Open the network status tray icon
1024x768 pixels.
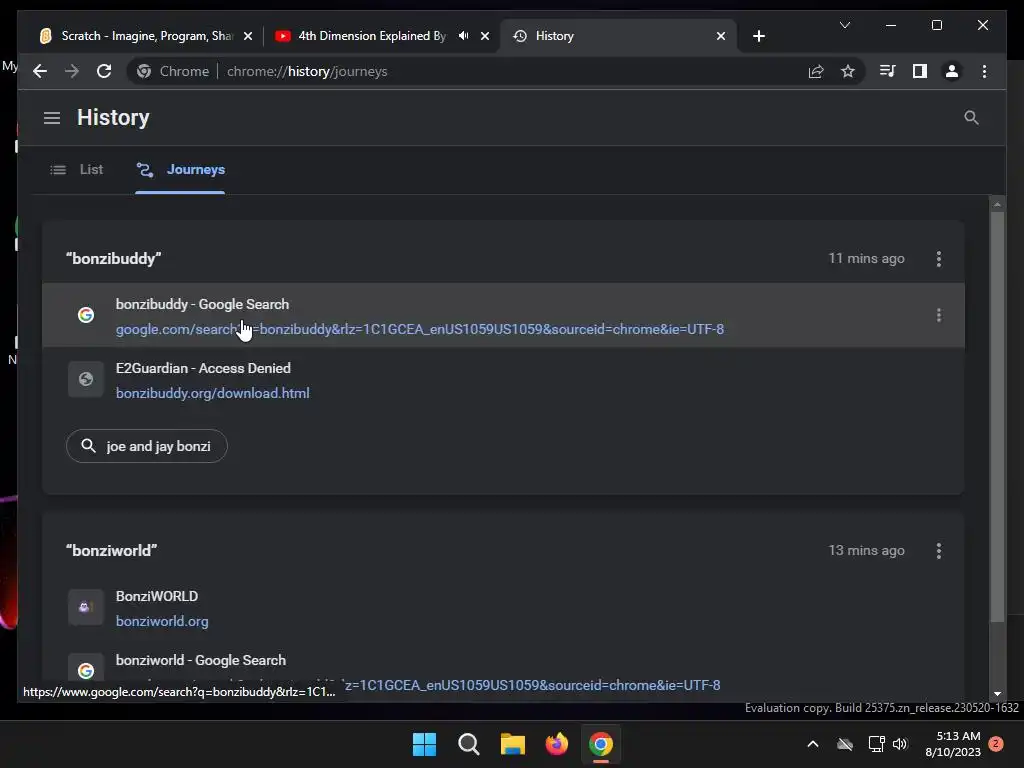coord(876,744)
